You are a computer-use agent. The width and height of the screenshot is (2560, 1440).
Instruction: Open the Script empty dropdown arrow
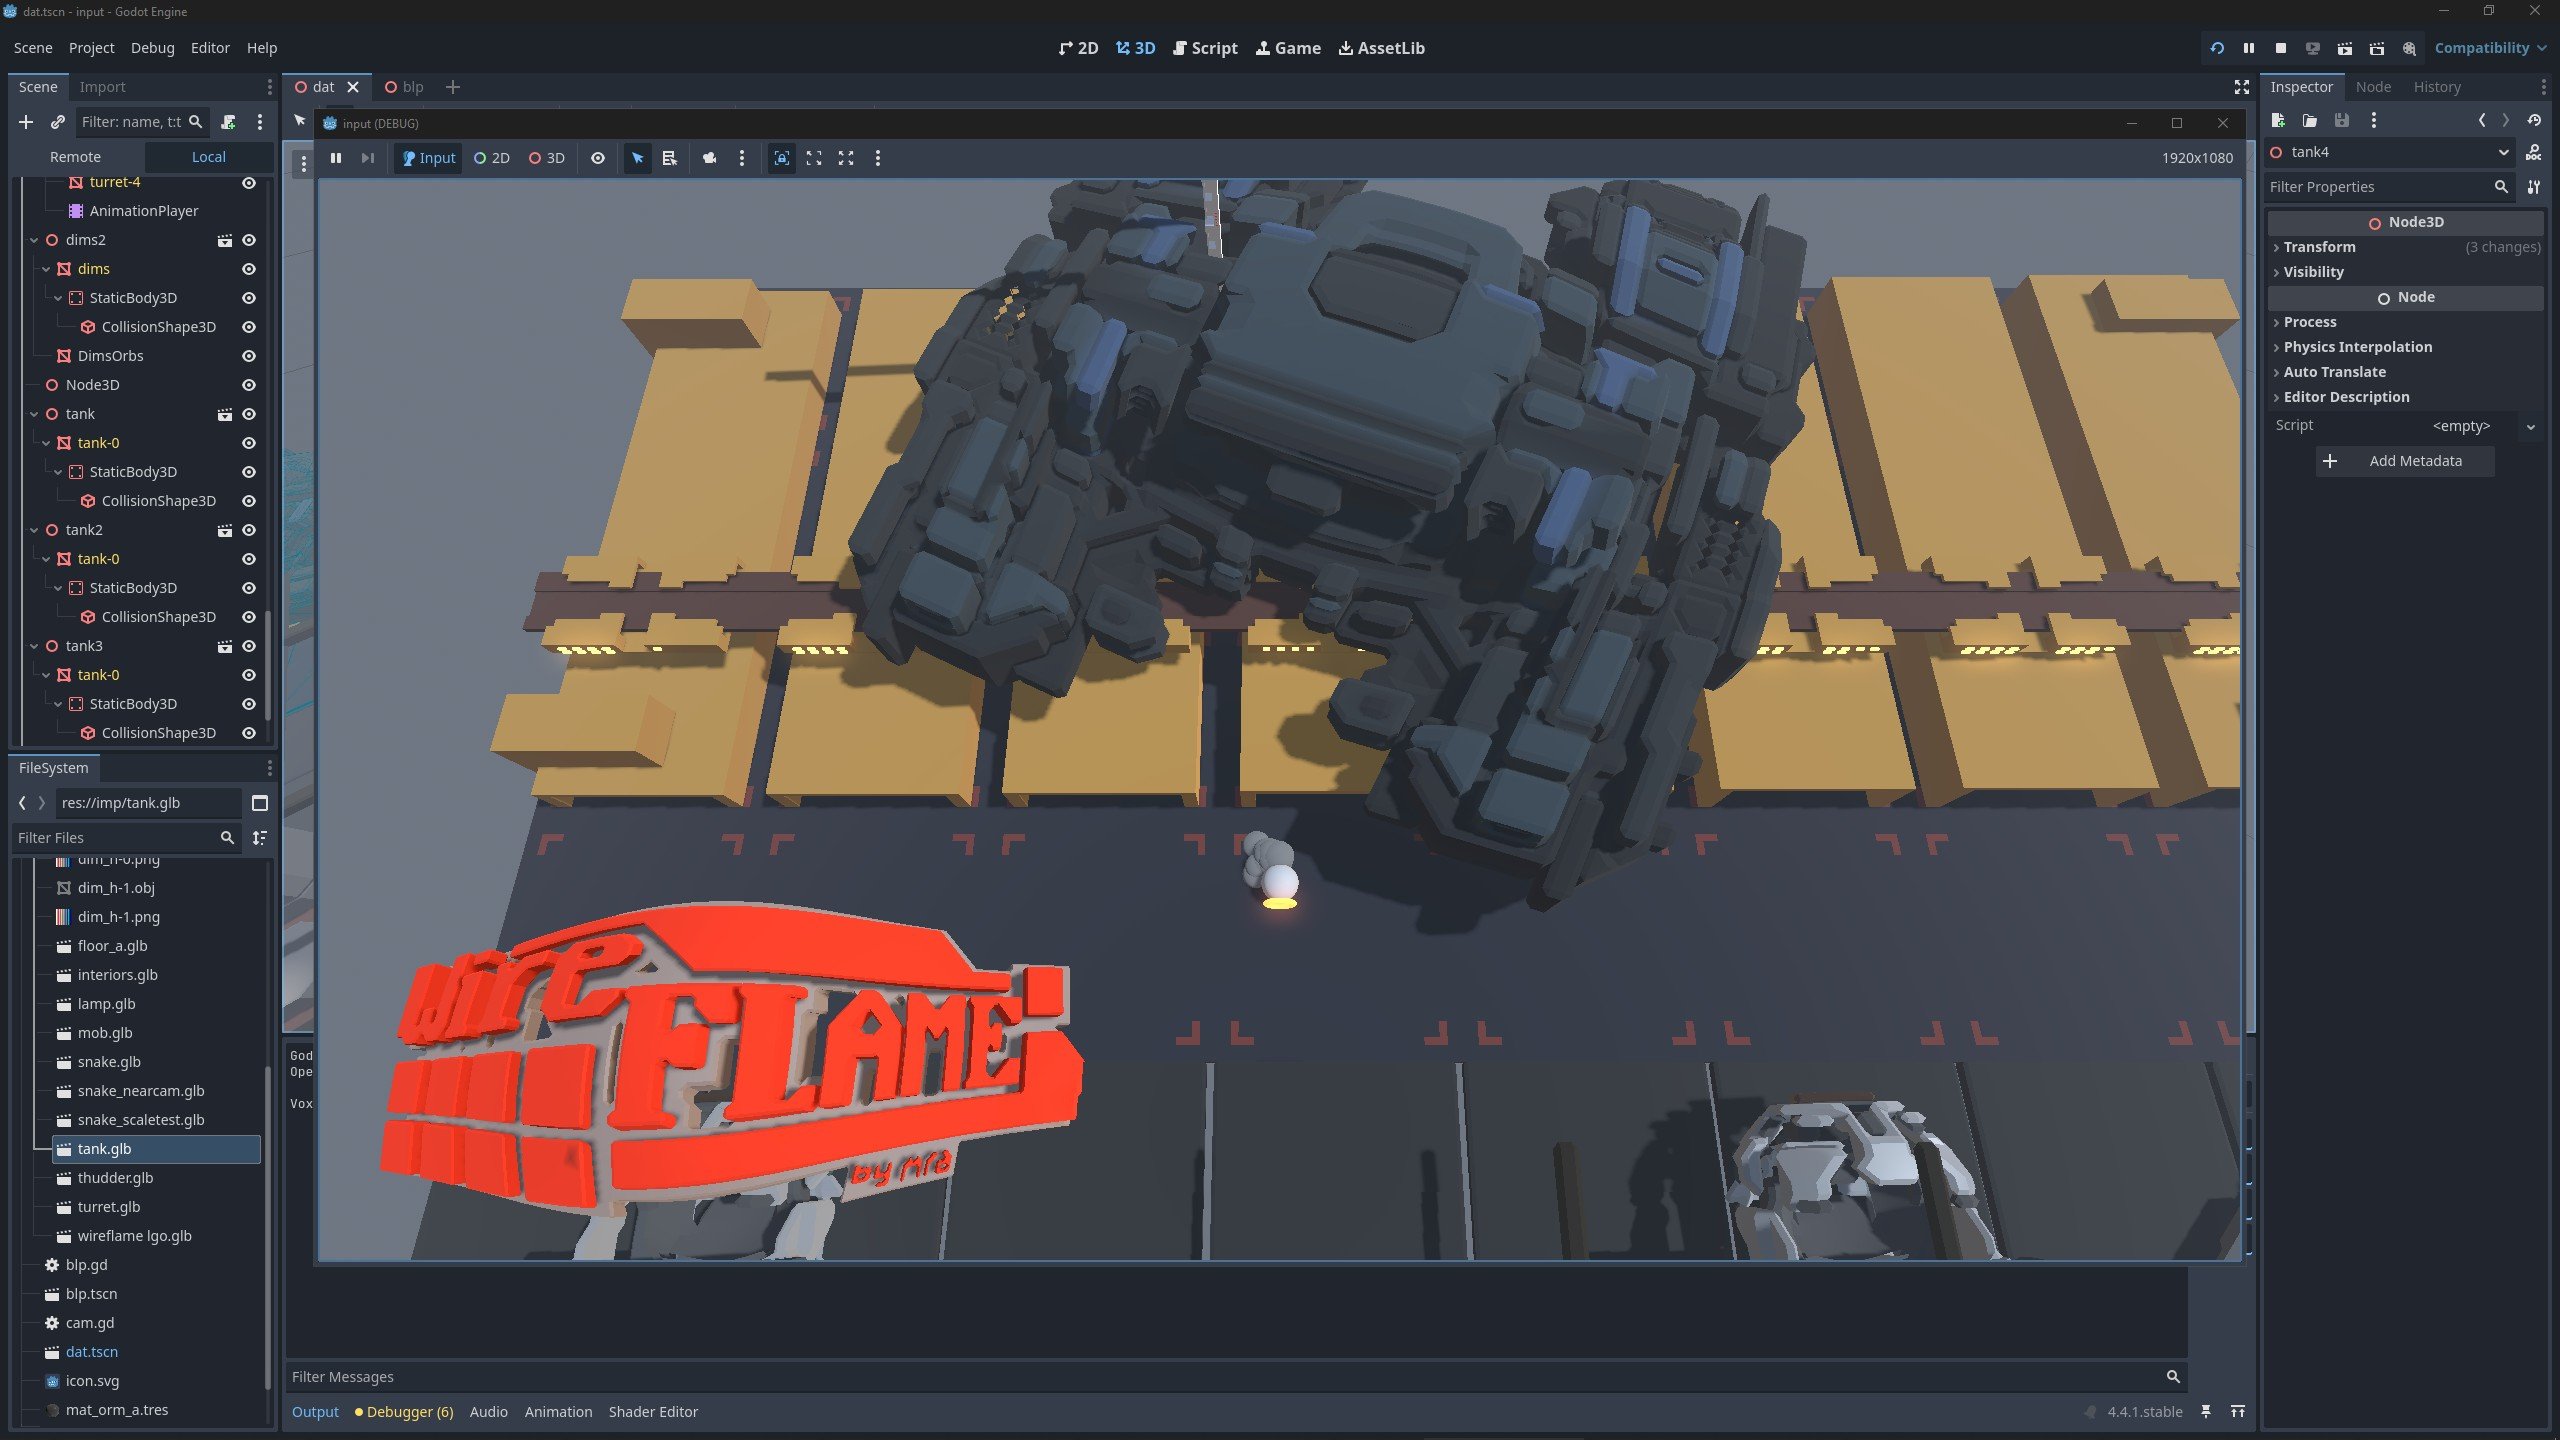click(2530, 426)
